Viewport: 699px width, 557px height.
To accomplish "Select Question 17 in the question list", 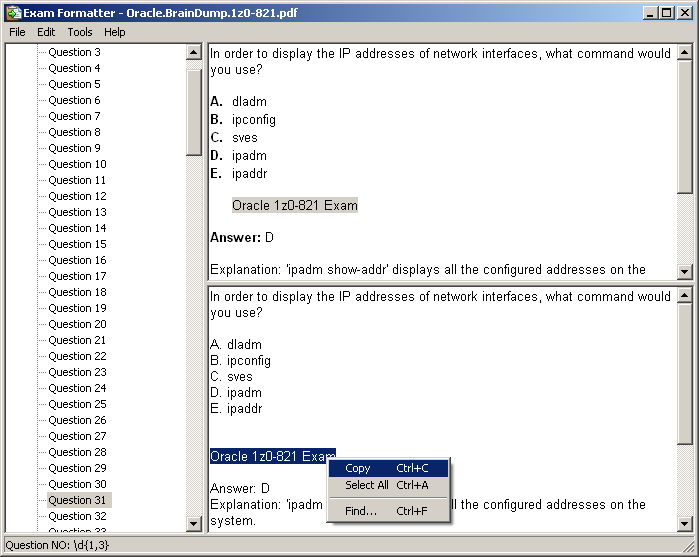I will pyautogui.click(x=77, y=276).
